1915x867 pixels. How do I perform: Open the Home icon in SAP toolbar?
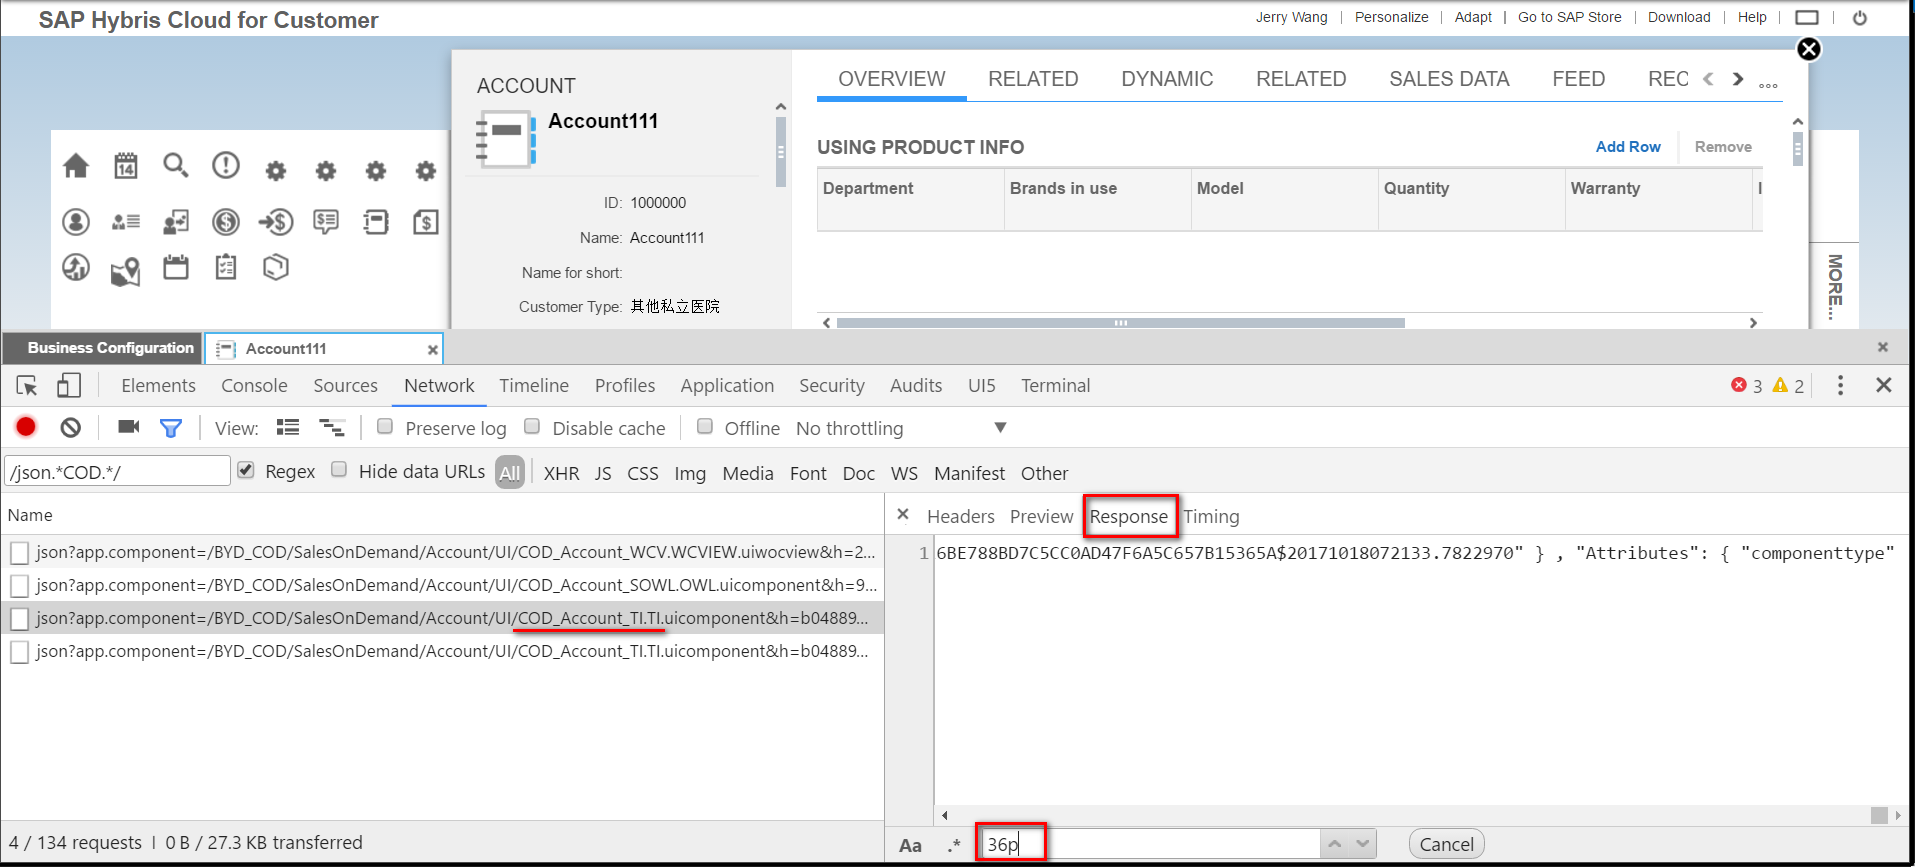[76, 166]
